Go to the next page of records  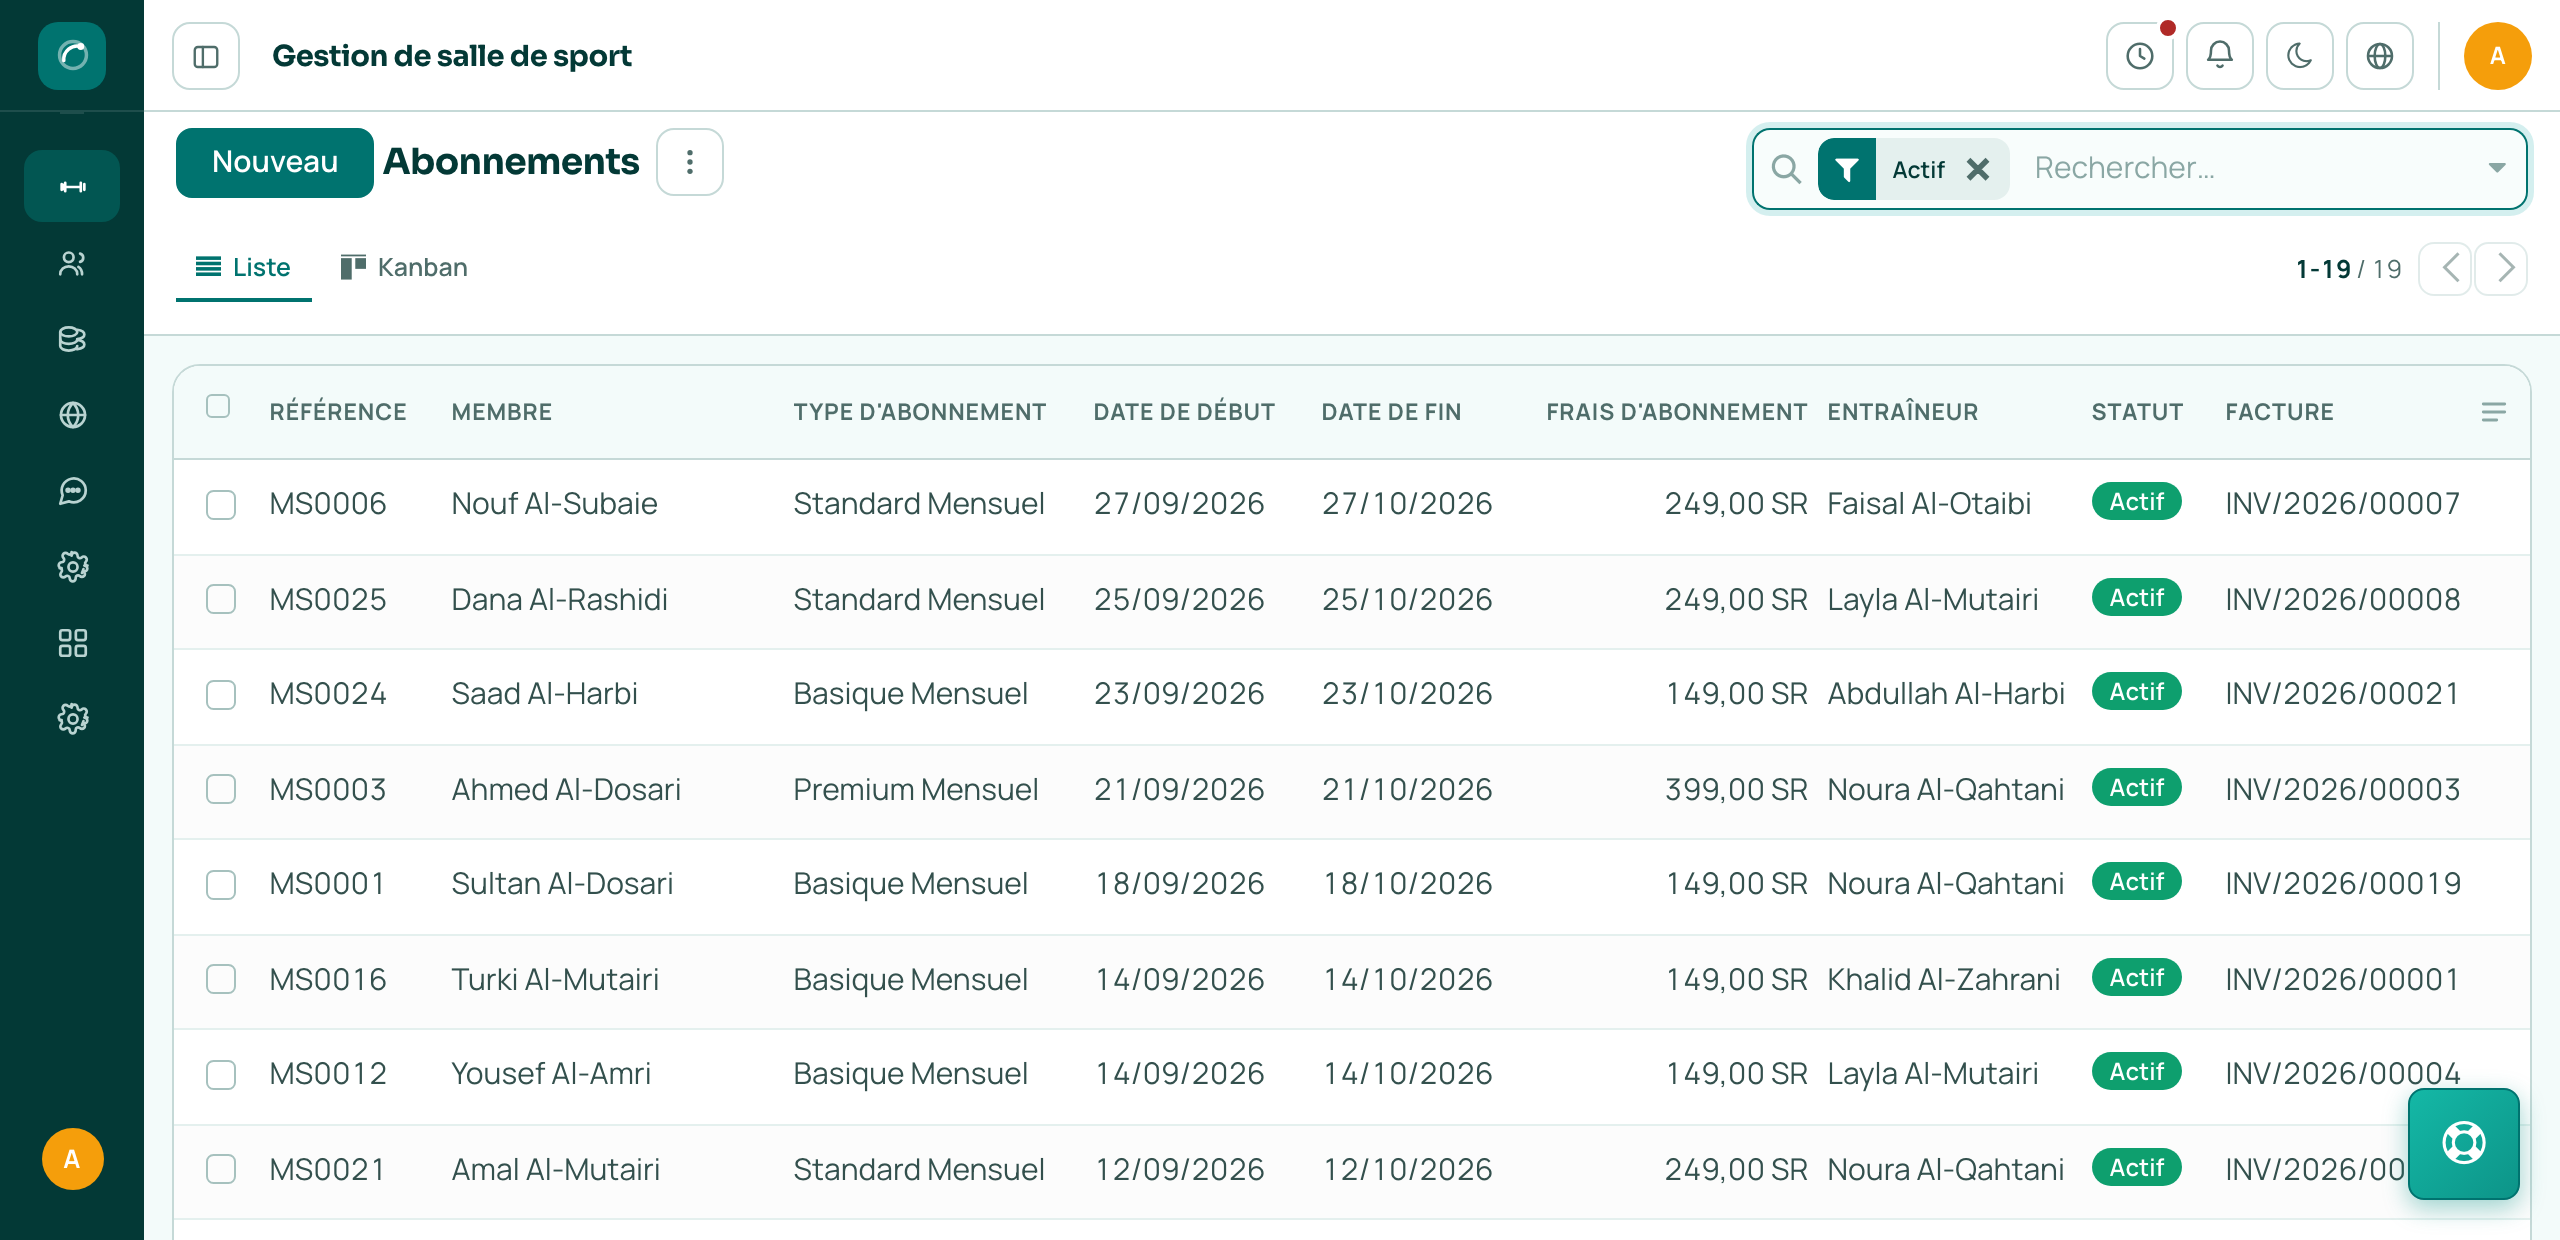click(2502, 268)
